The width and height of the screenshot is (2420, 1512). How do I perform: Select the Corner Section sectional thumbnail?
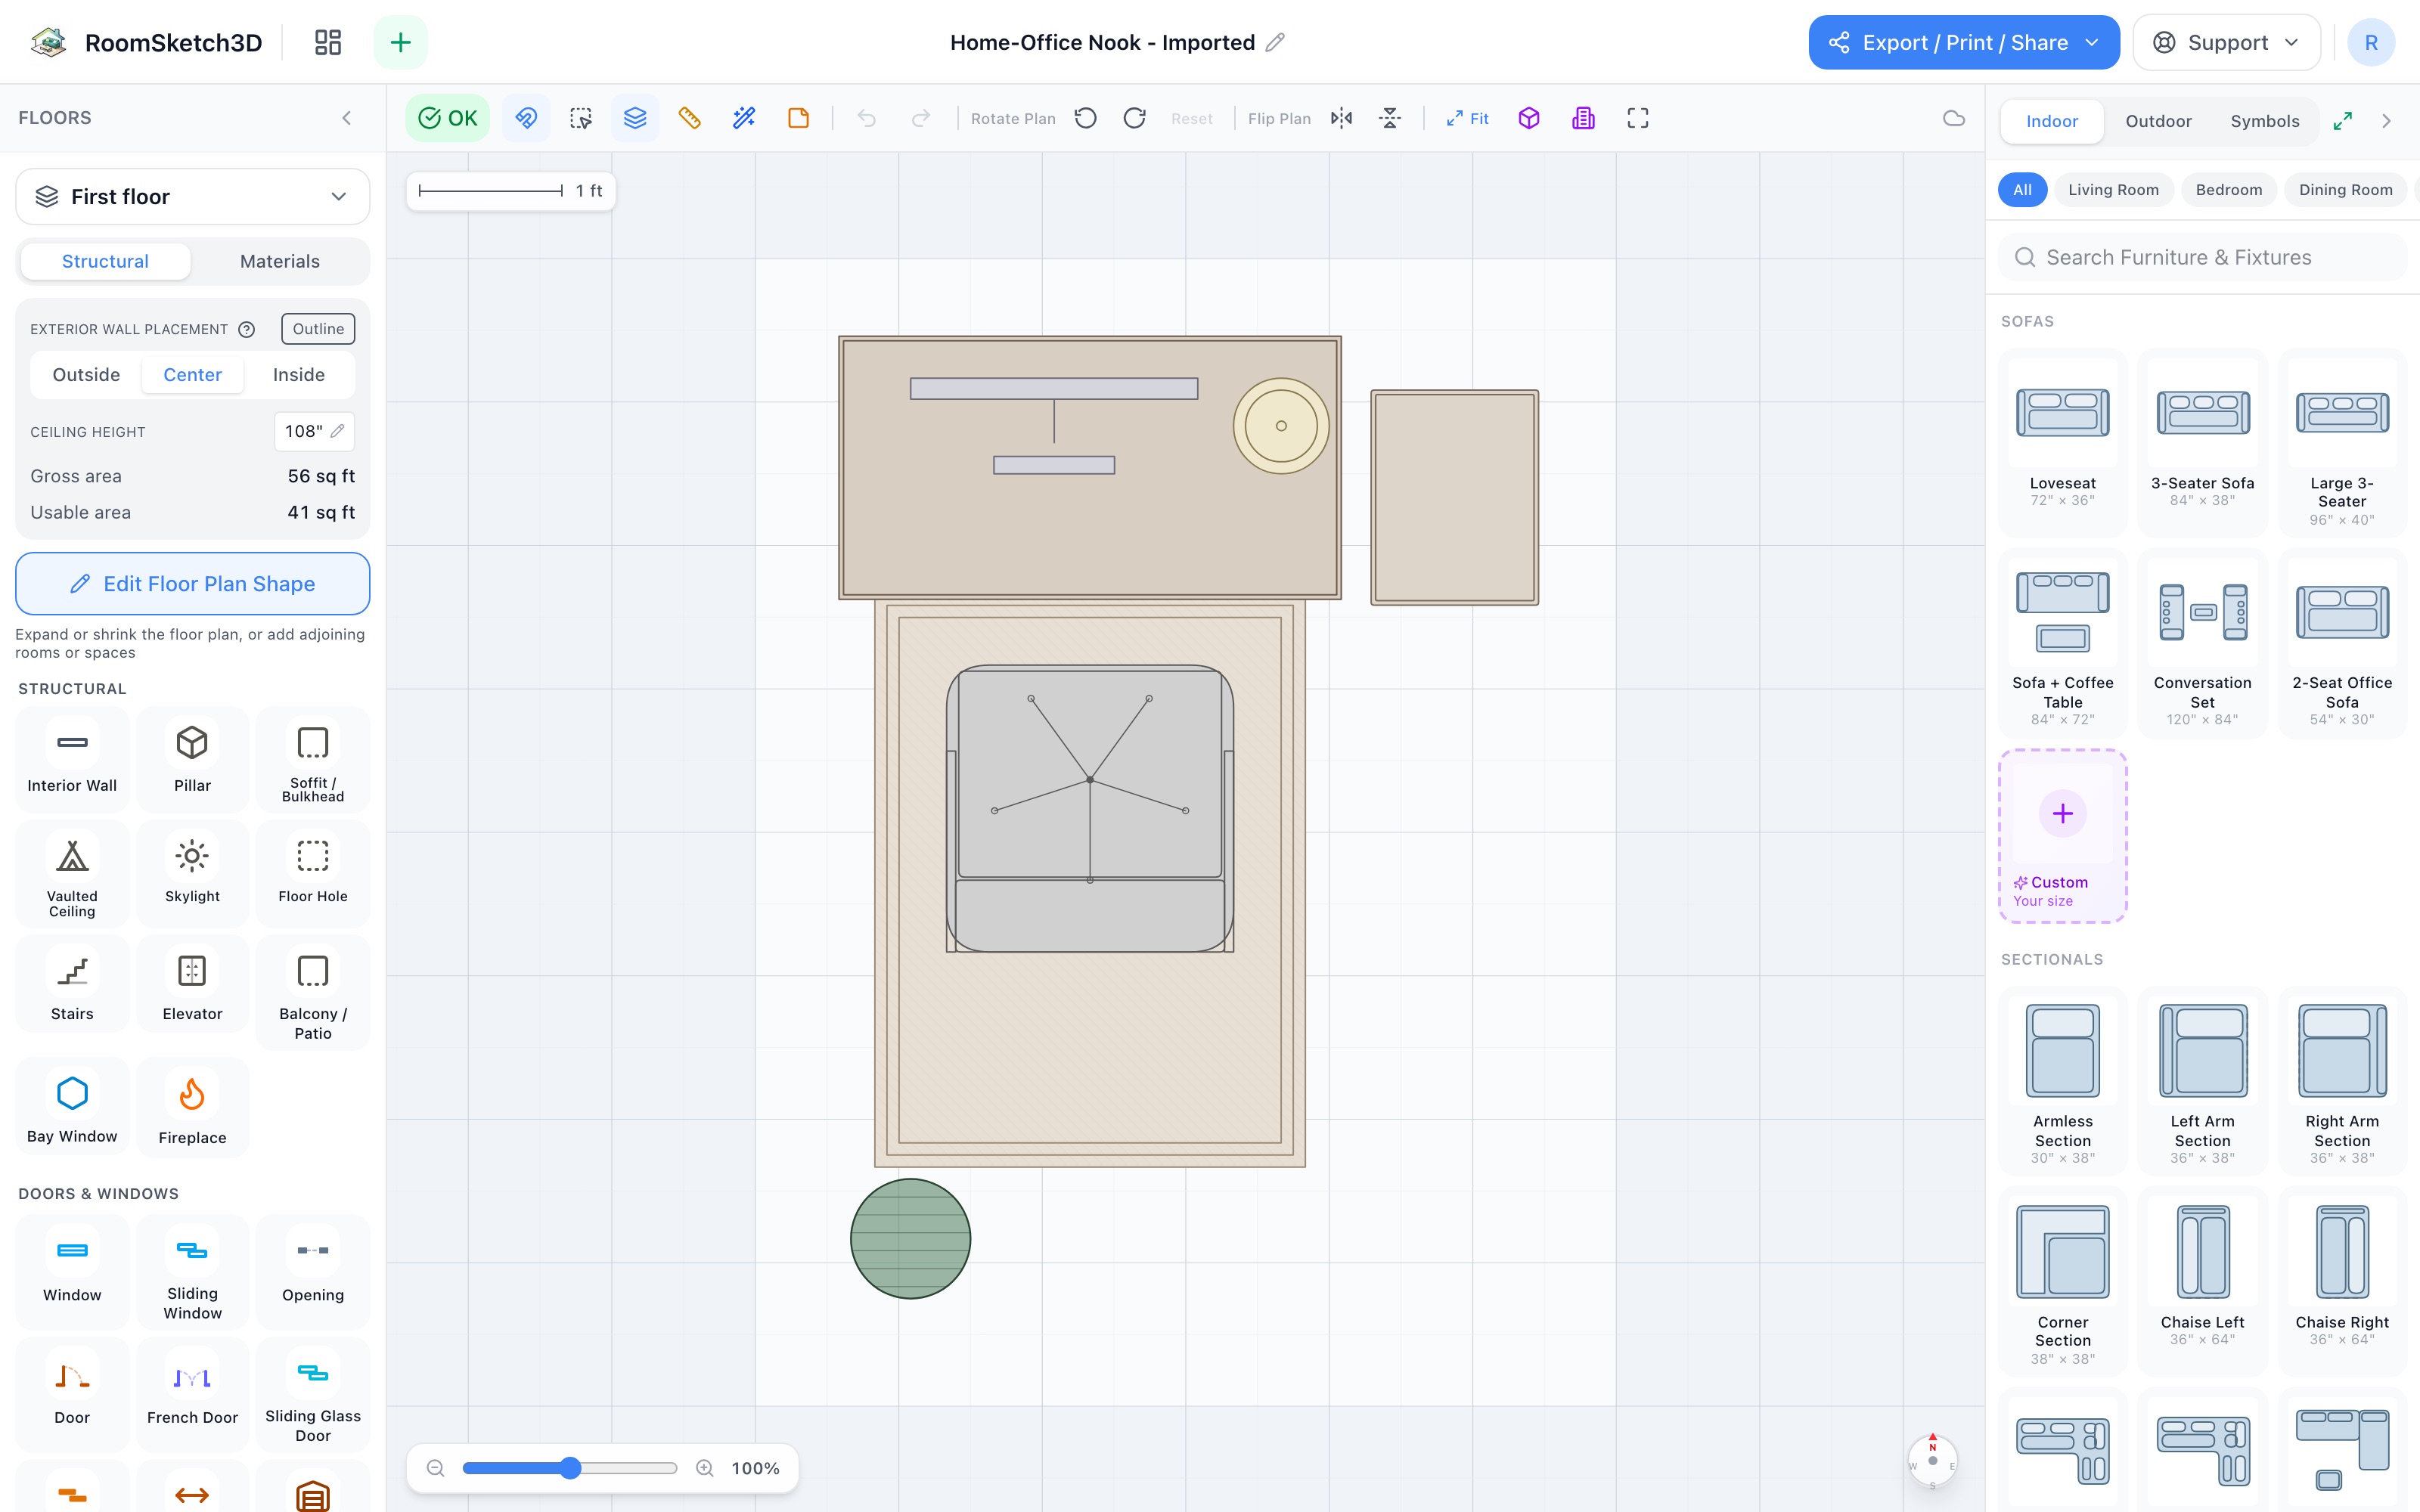point(2063,1282)
